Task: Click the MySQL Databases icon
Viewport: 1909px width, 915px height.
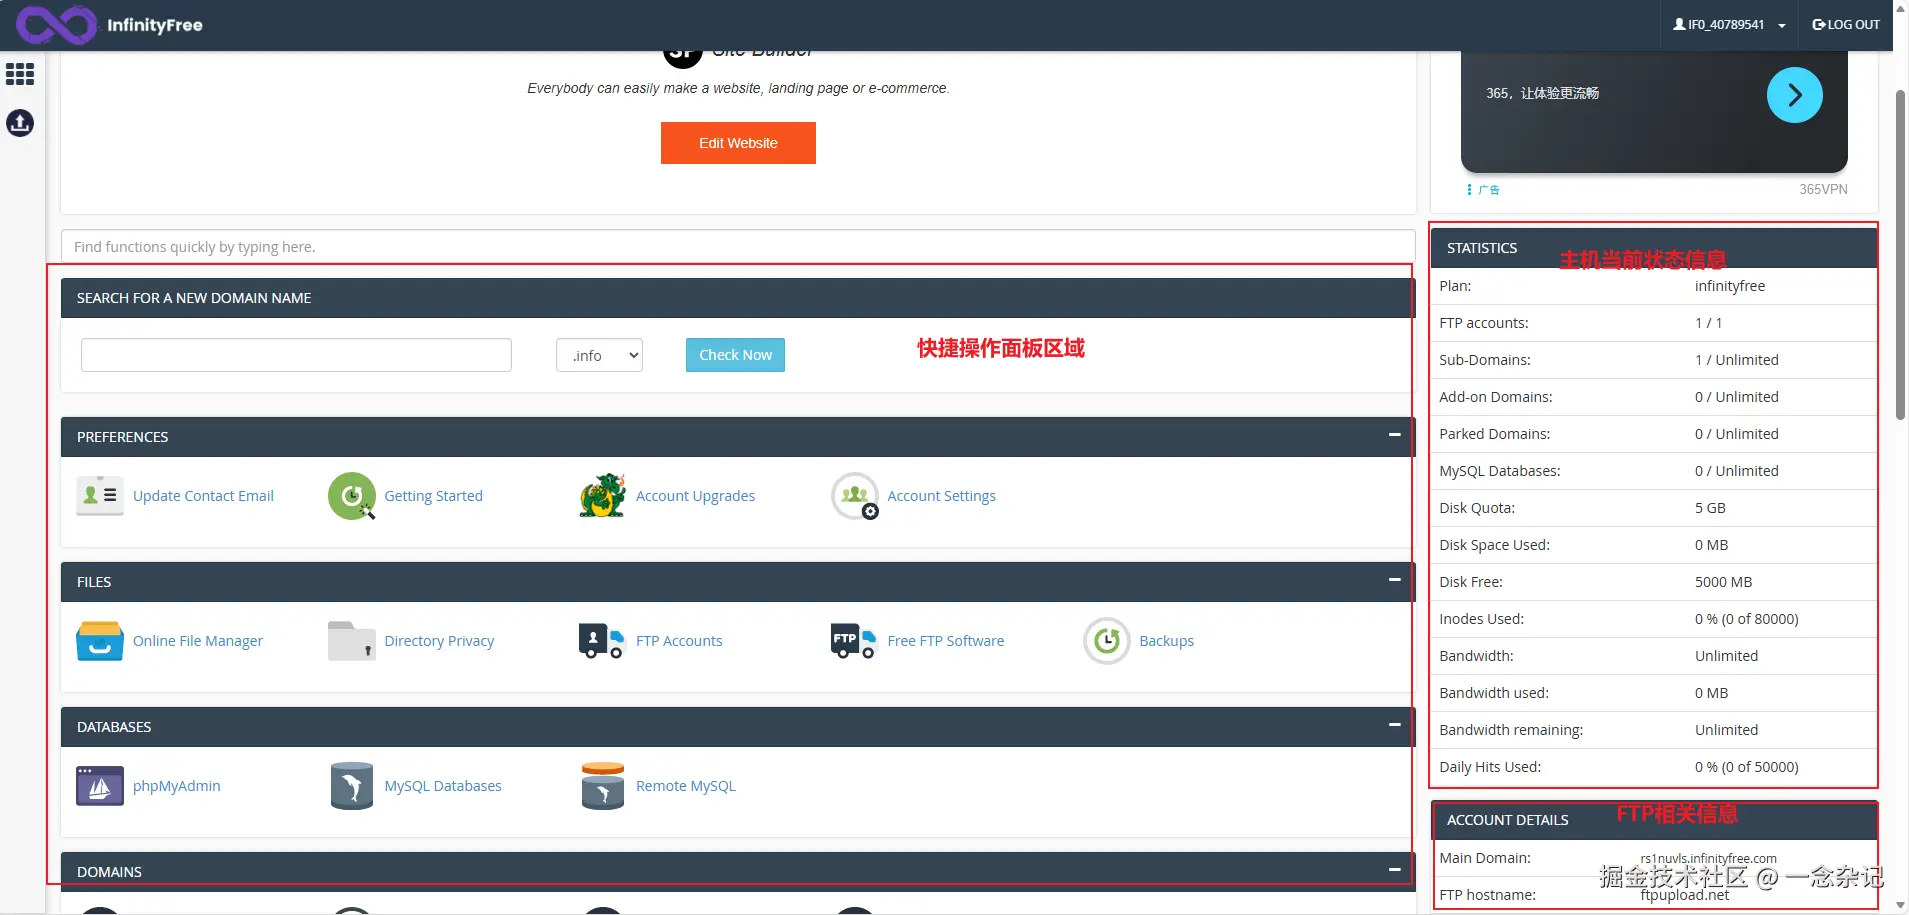Action: pyautogui.click(x=352, y=786)
